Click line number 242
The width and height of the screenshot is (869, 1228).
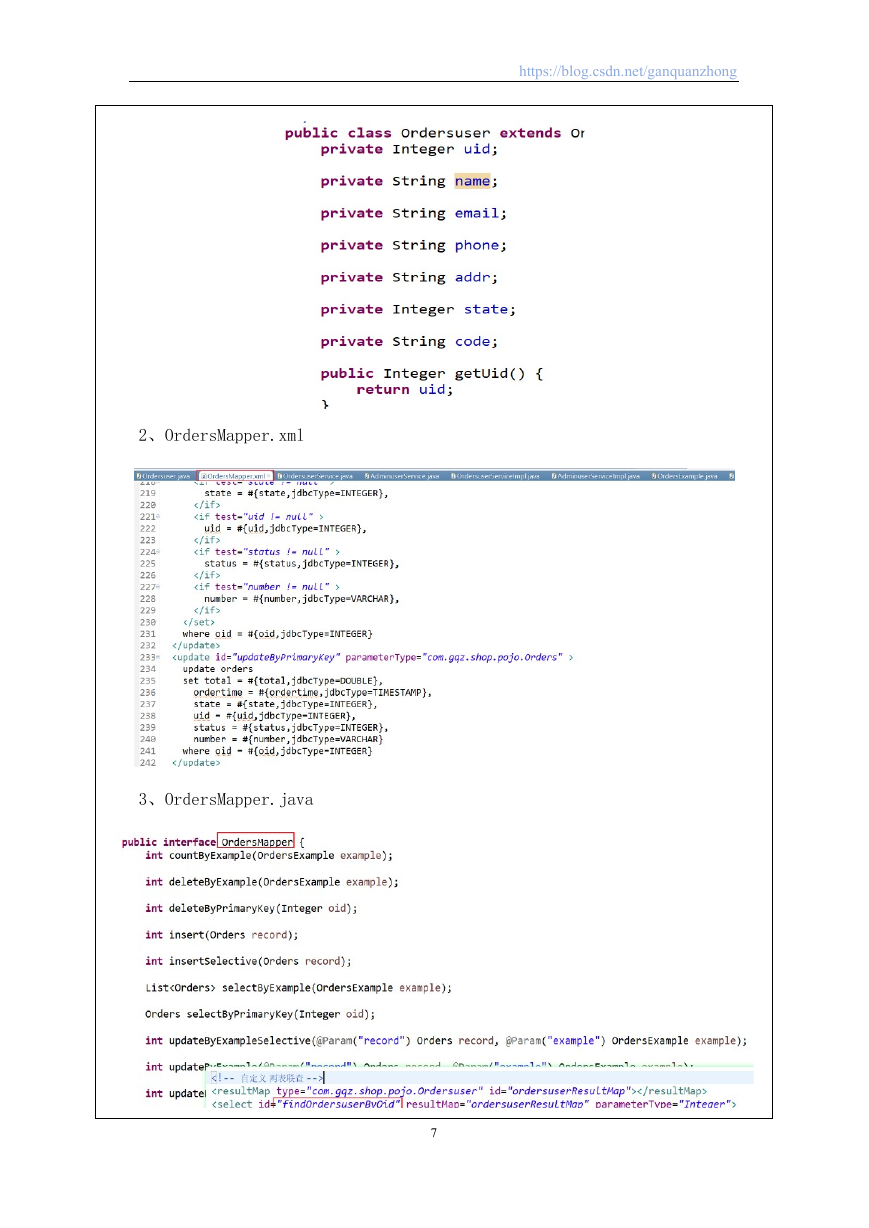148,763
